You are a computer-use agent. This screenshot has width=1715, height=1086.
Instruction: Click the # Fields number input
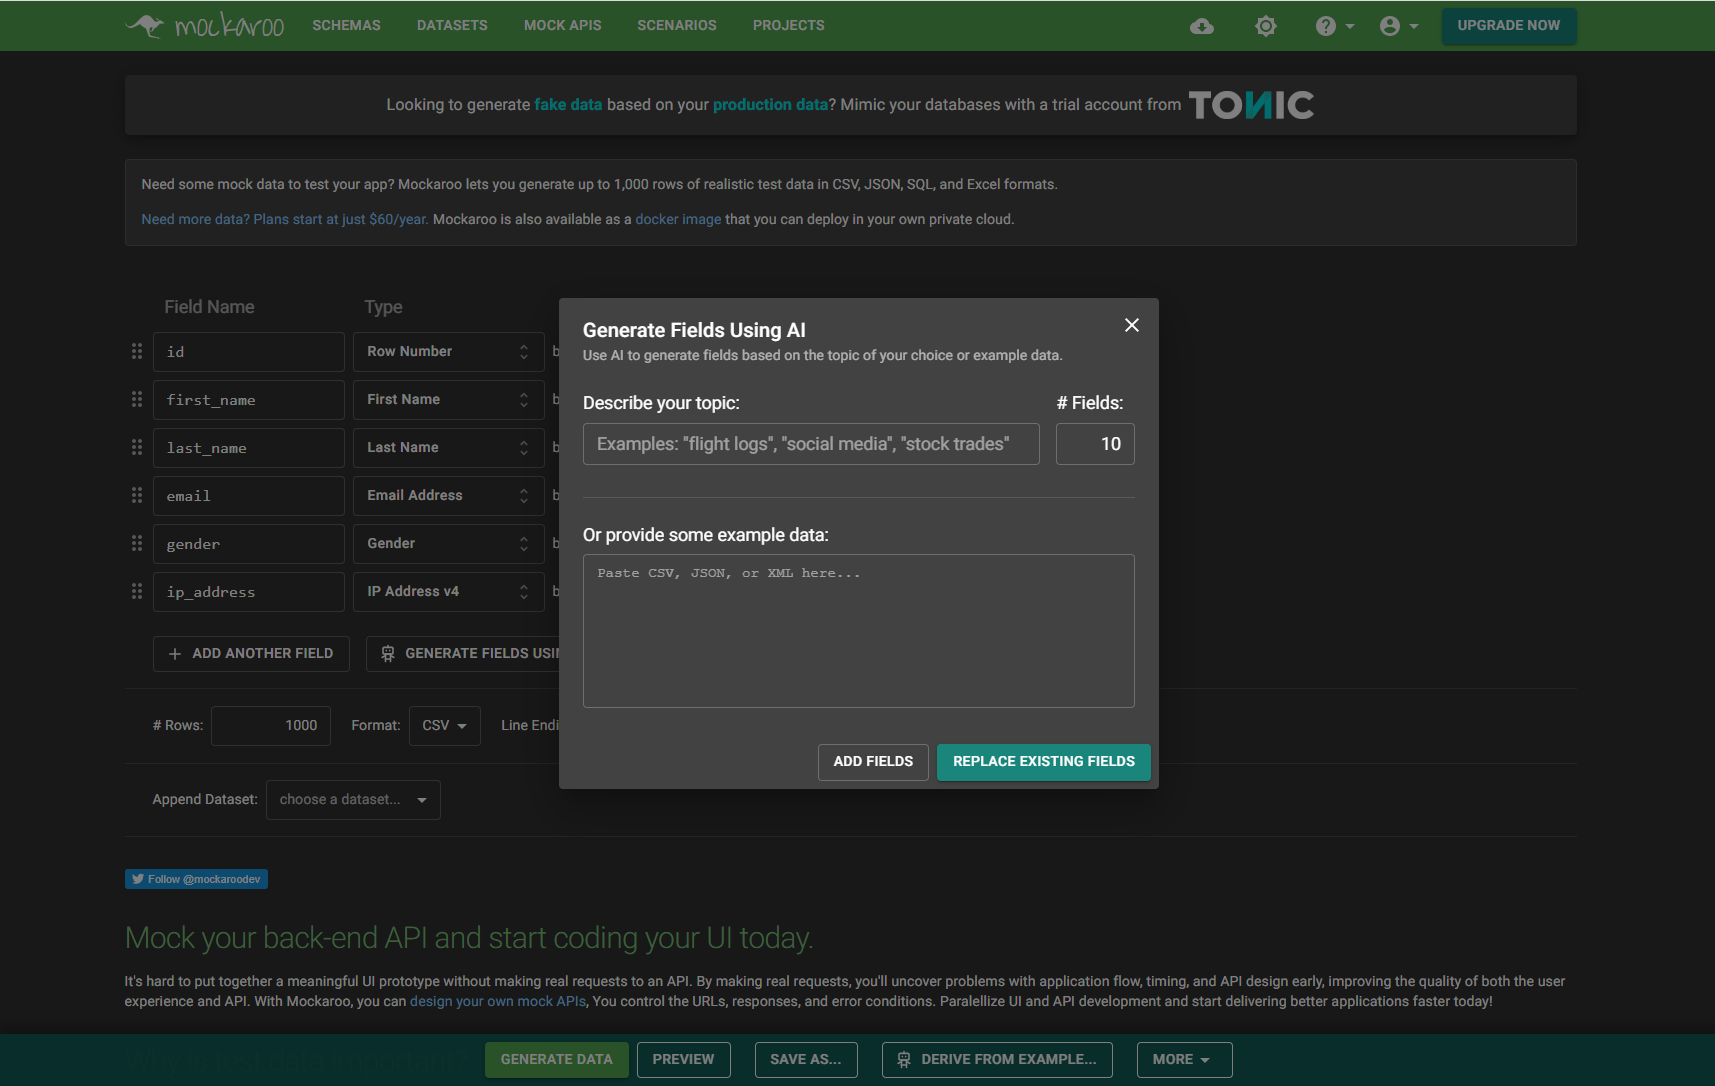(1095, 444)
